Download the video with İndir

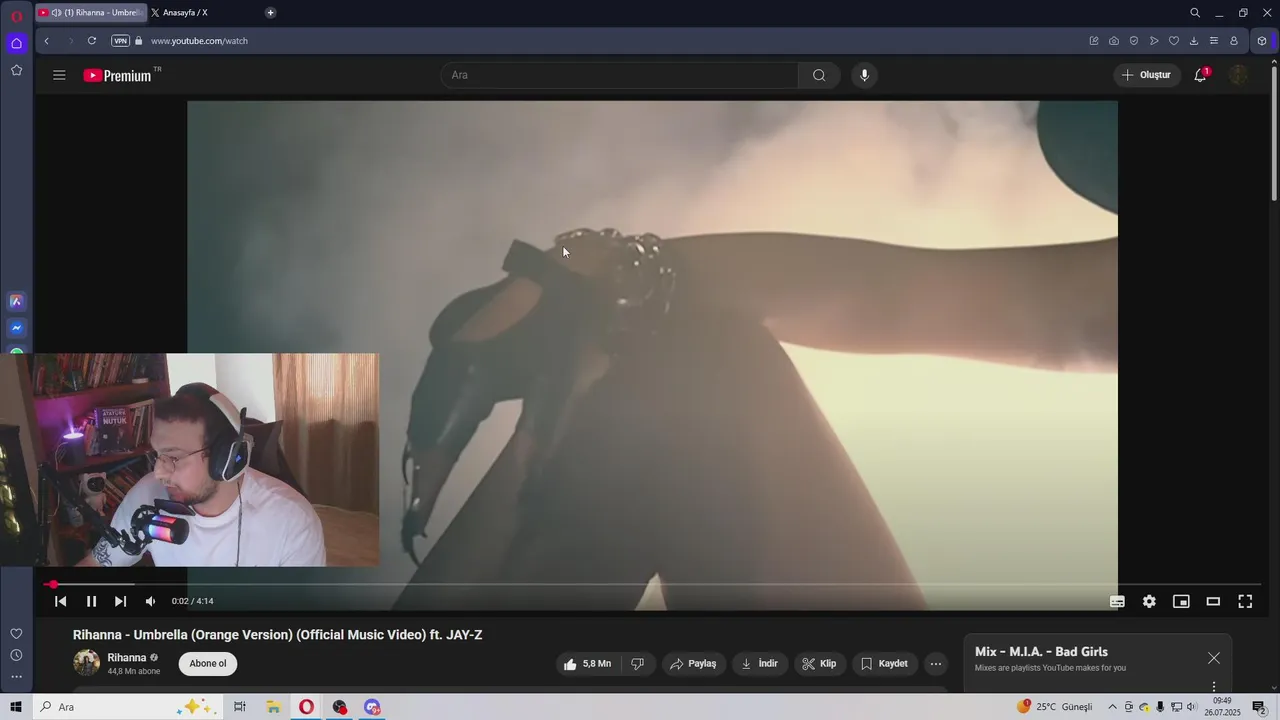pyautogui.click(x=759, y=664)
